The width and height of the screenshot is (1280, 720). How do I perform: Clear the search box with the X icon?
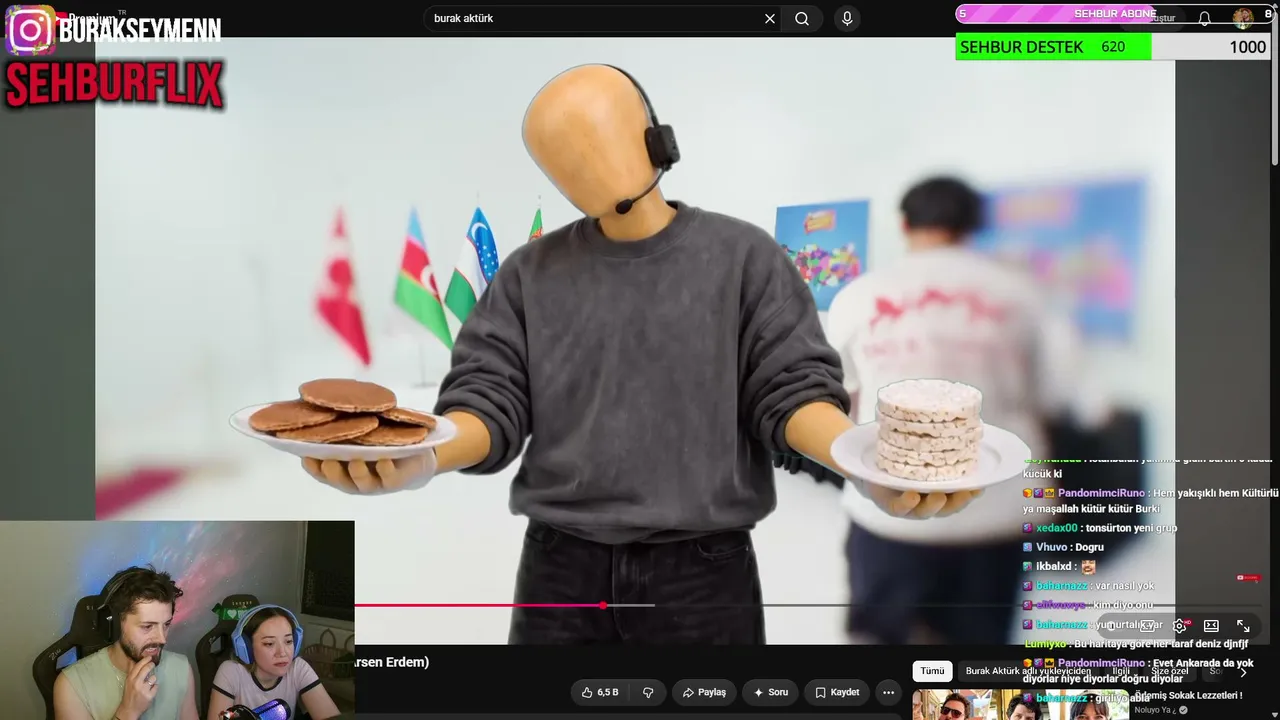tap(770, 18)
